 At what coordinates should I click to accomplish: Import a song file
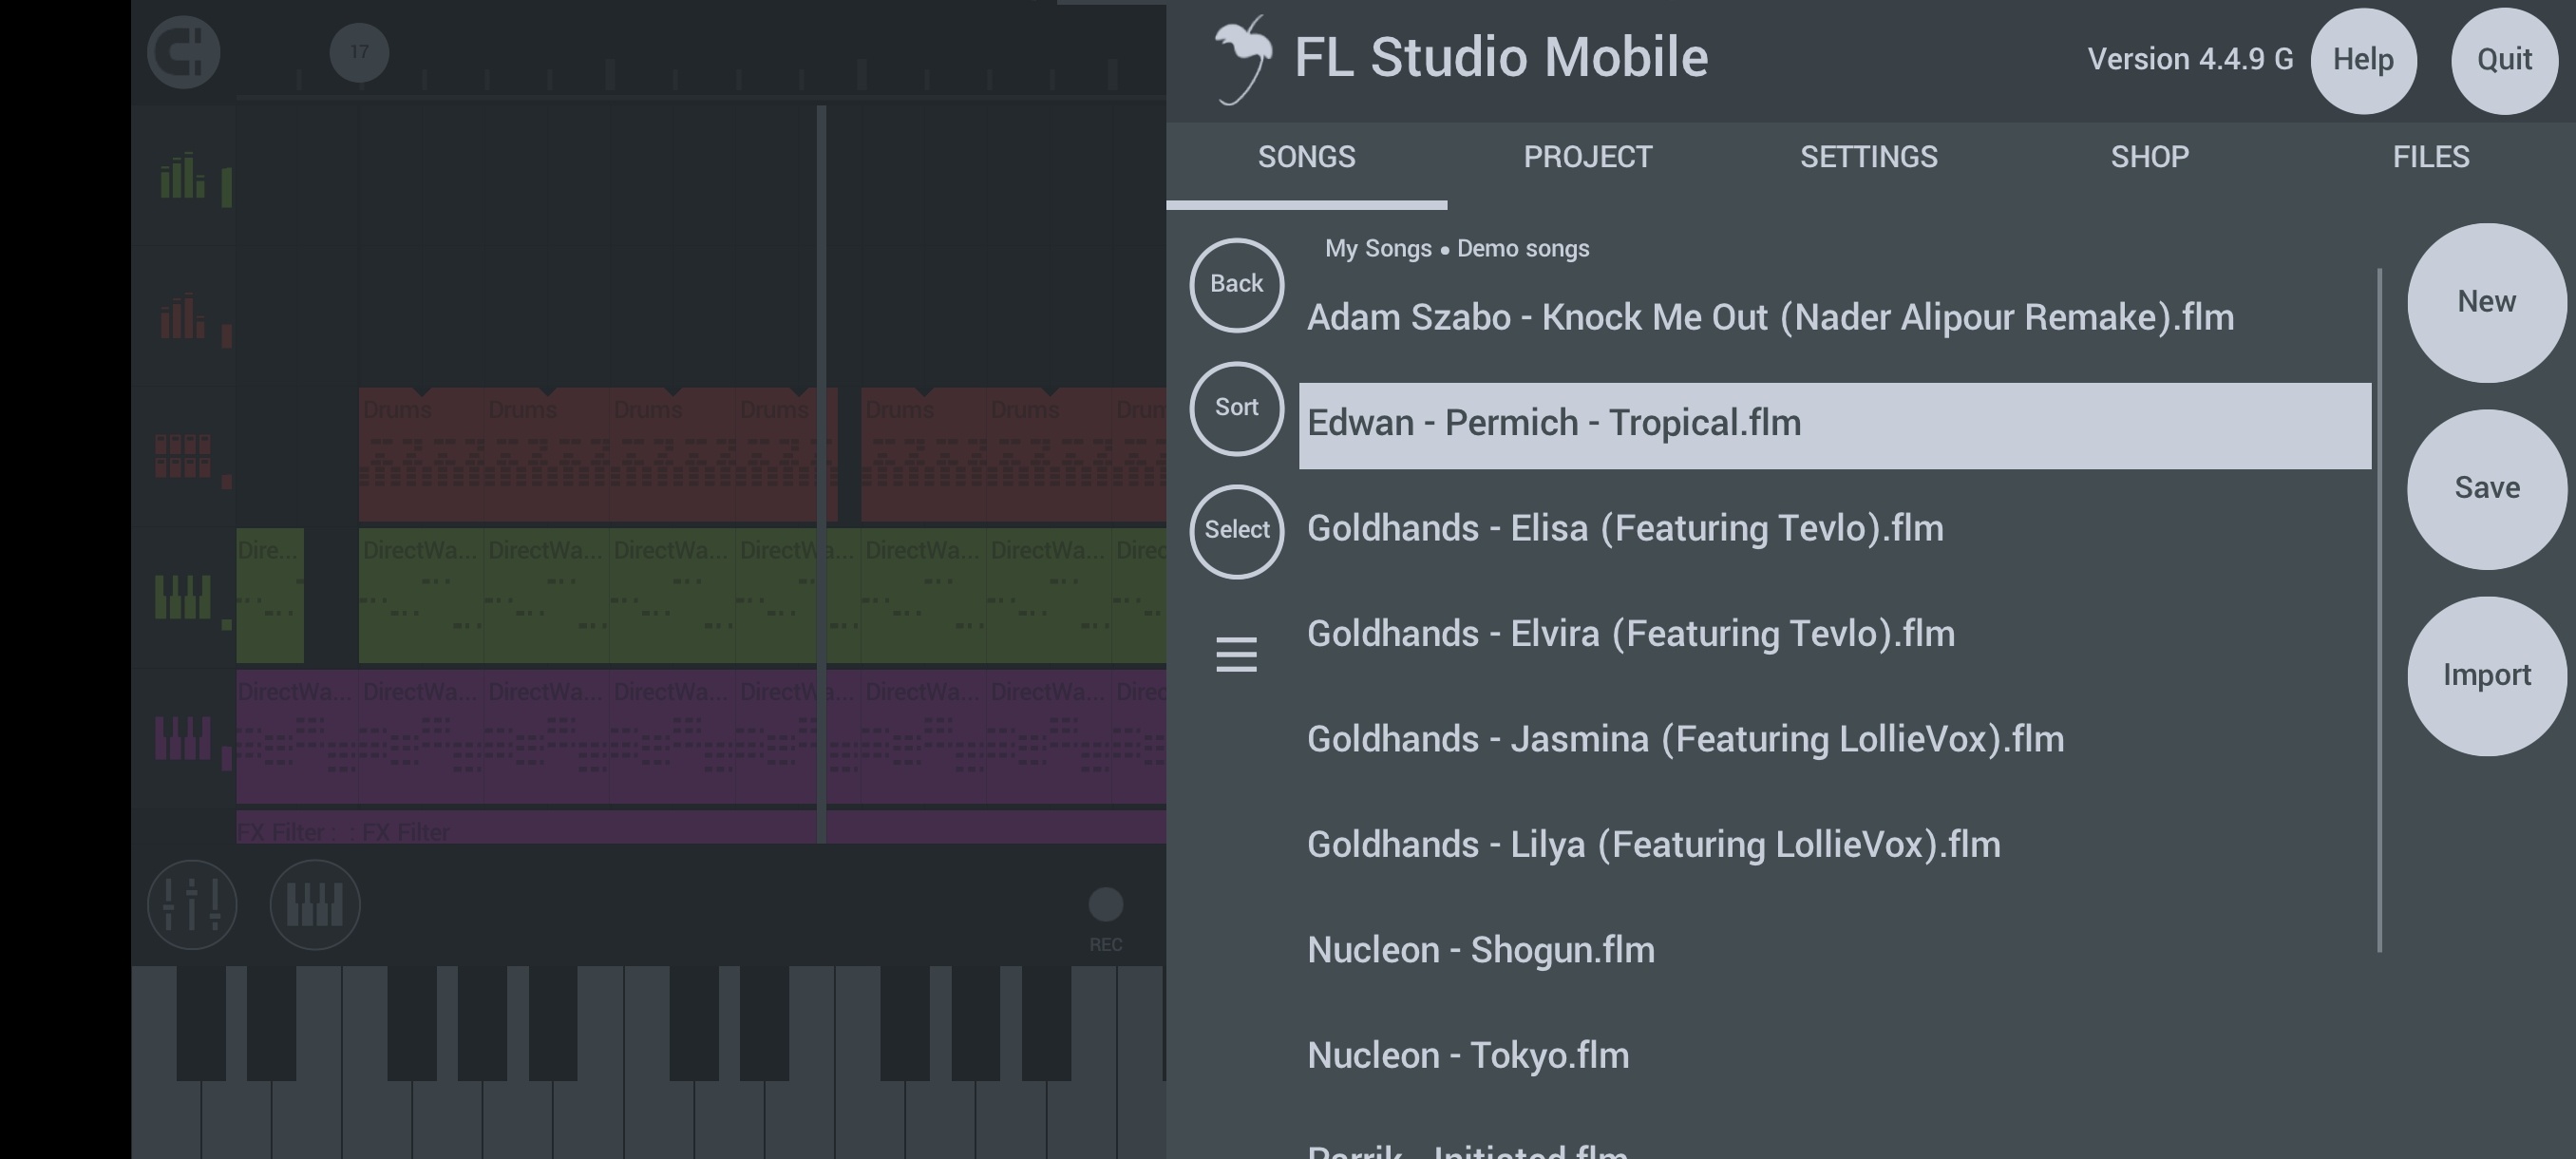tap(2487, 675)
